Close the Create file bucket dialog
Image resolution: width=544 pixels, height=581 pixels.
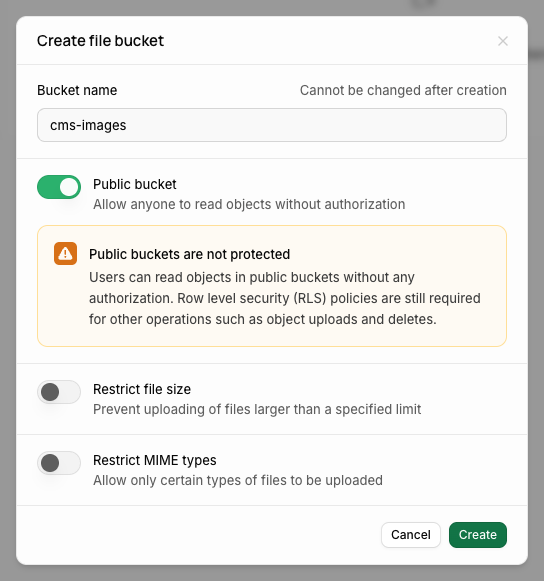click(502, 41)
